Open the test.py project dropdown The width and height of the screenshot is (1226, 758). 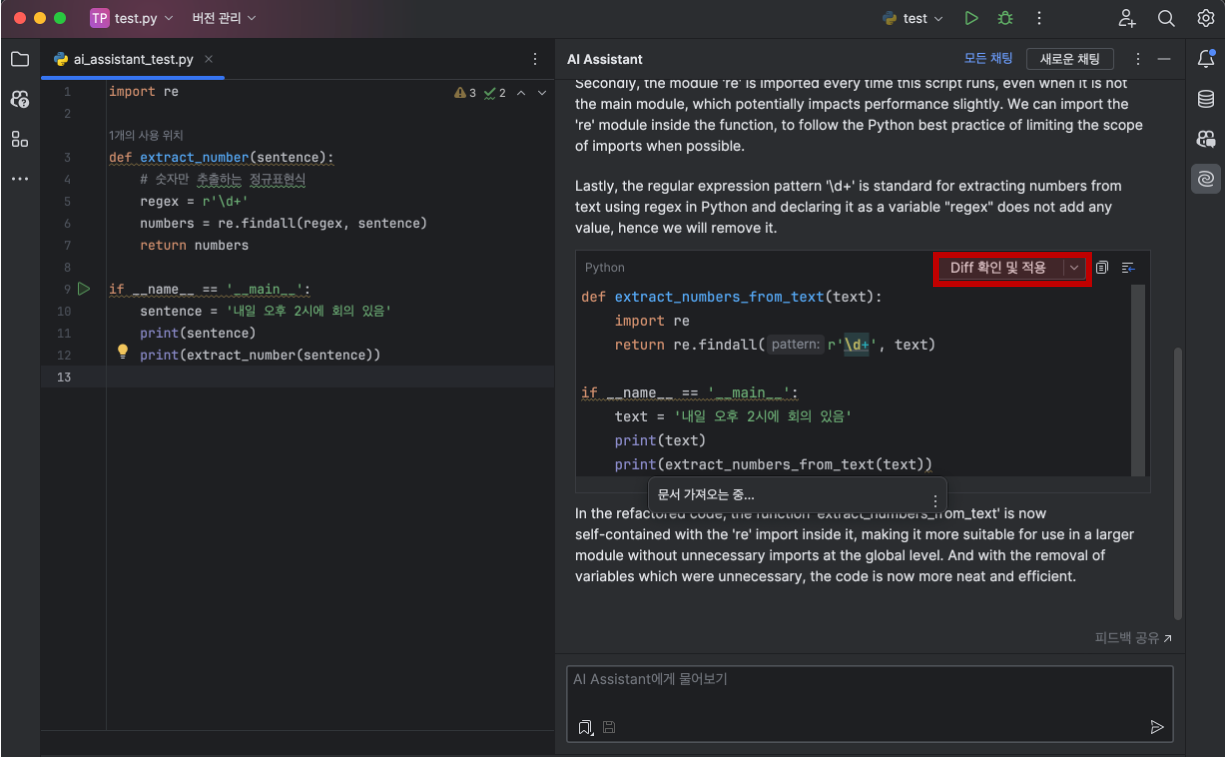[x=132, y=18]
